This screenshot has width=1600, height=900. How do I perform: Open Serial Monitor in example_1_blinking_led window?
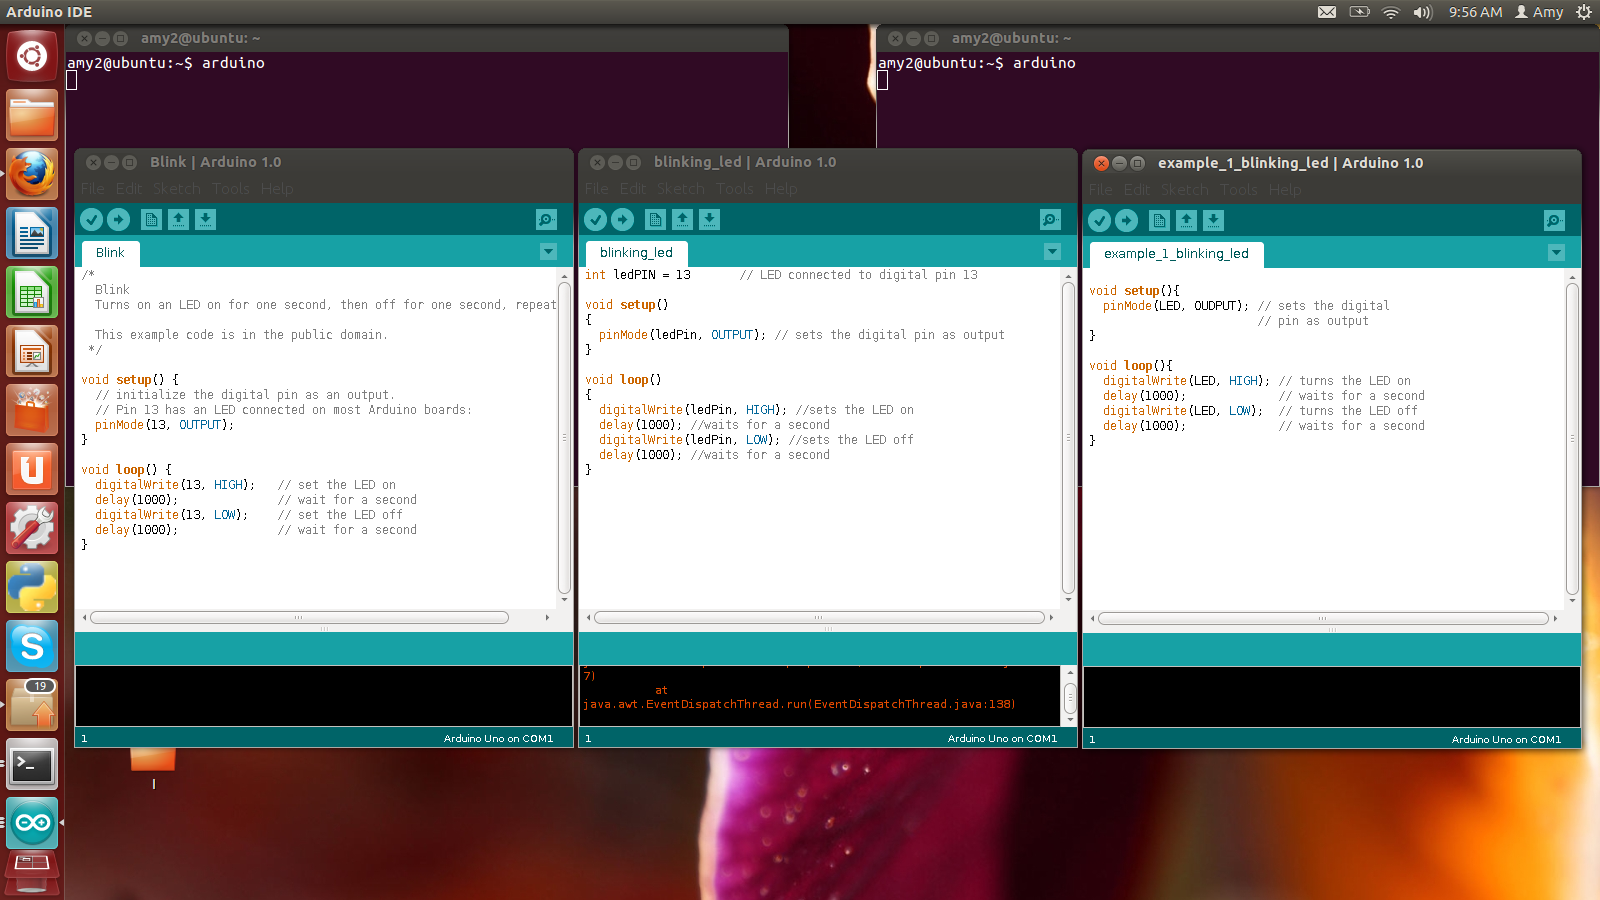[1554, 220]
